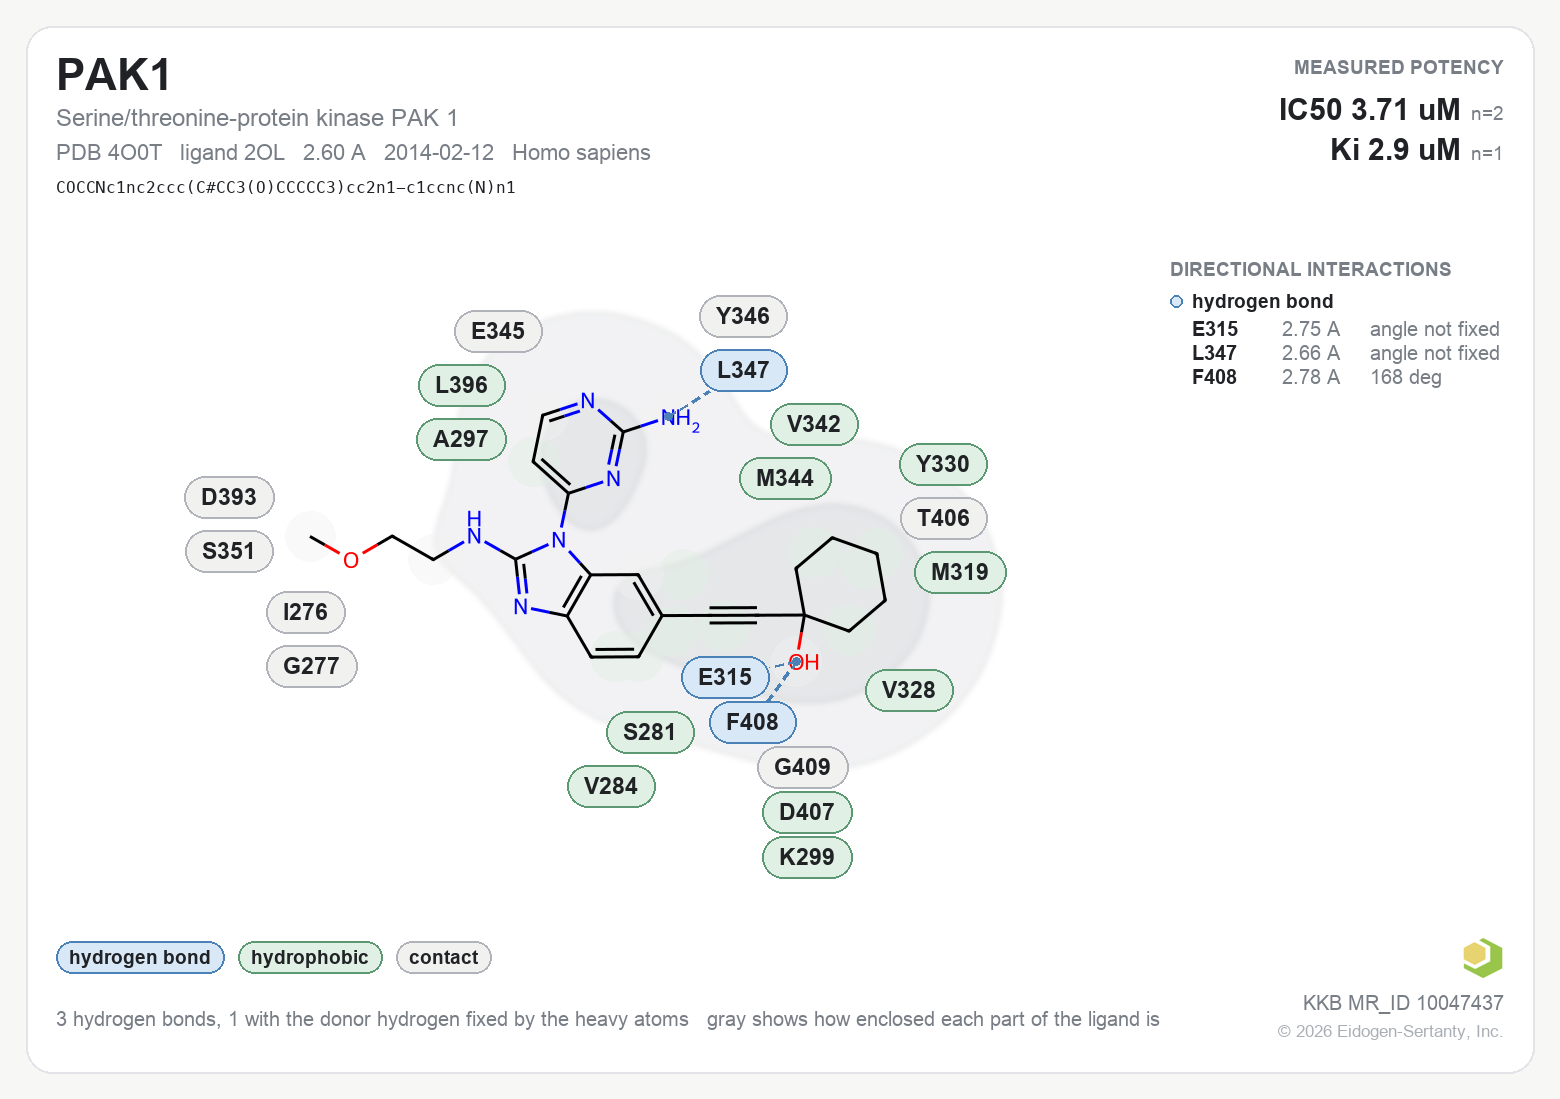Click the E315 hydrogen bond residue
The height and width of the screenshot is (1099, 1560).
click(725, 677)
